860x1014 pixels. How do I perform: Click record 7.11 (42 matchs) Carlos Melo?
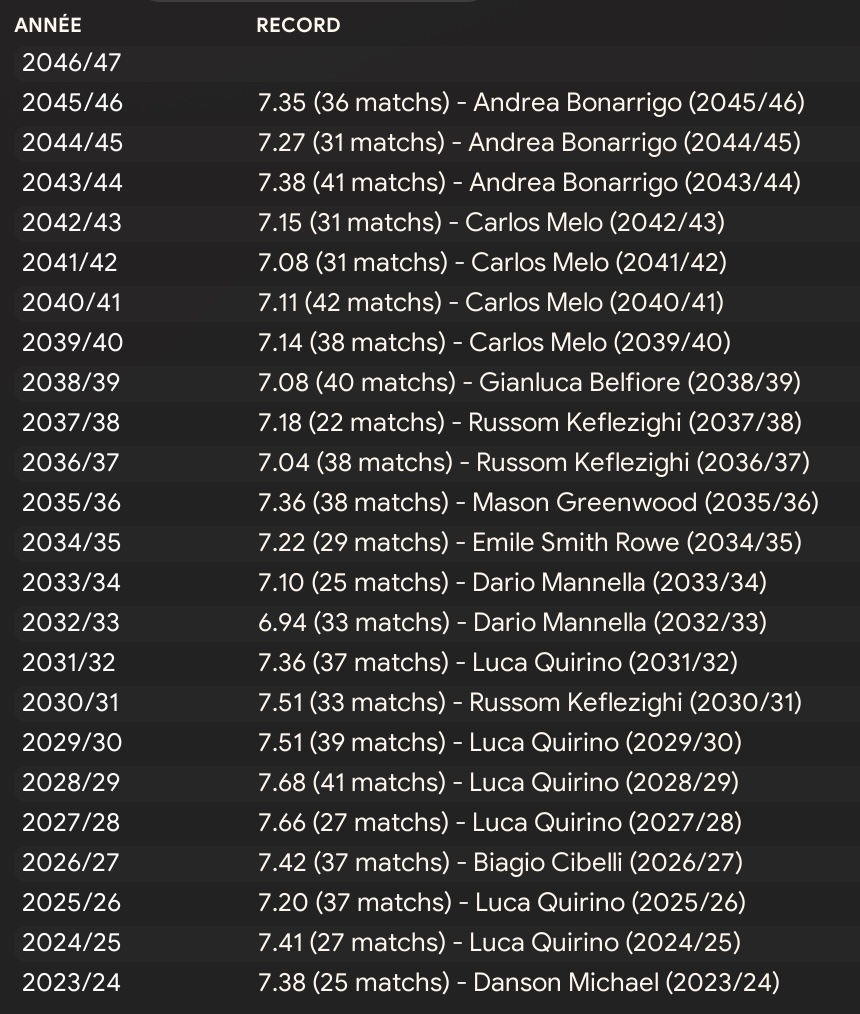[491, 303]
